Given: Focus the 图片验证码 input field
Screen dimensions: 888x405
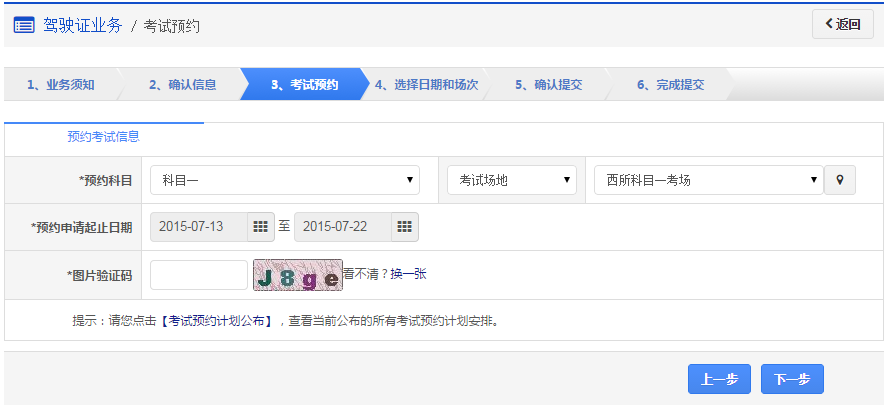Looking at the screenshot, I should [198, 275].
